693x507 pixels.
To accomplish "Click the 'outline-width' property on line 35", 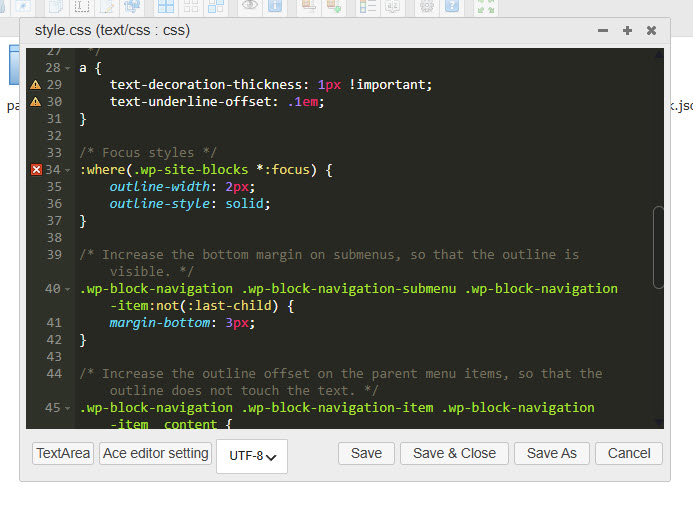I will [x=160, y=187].
